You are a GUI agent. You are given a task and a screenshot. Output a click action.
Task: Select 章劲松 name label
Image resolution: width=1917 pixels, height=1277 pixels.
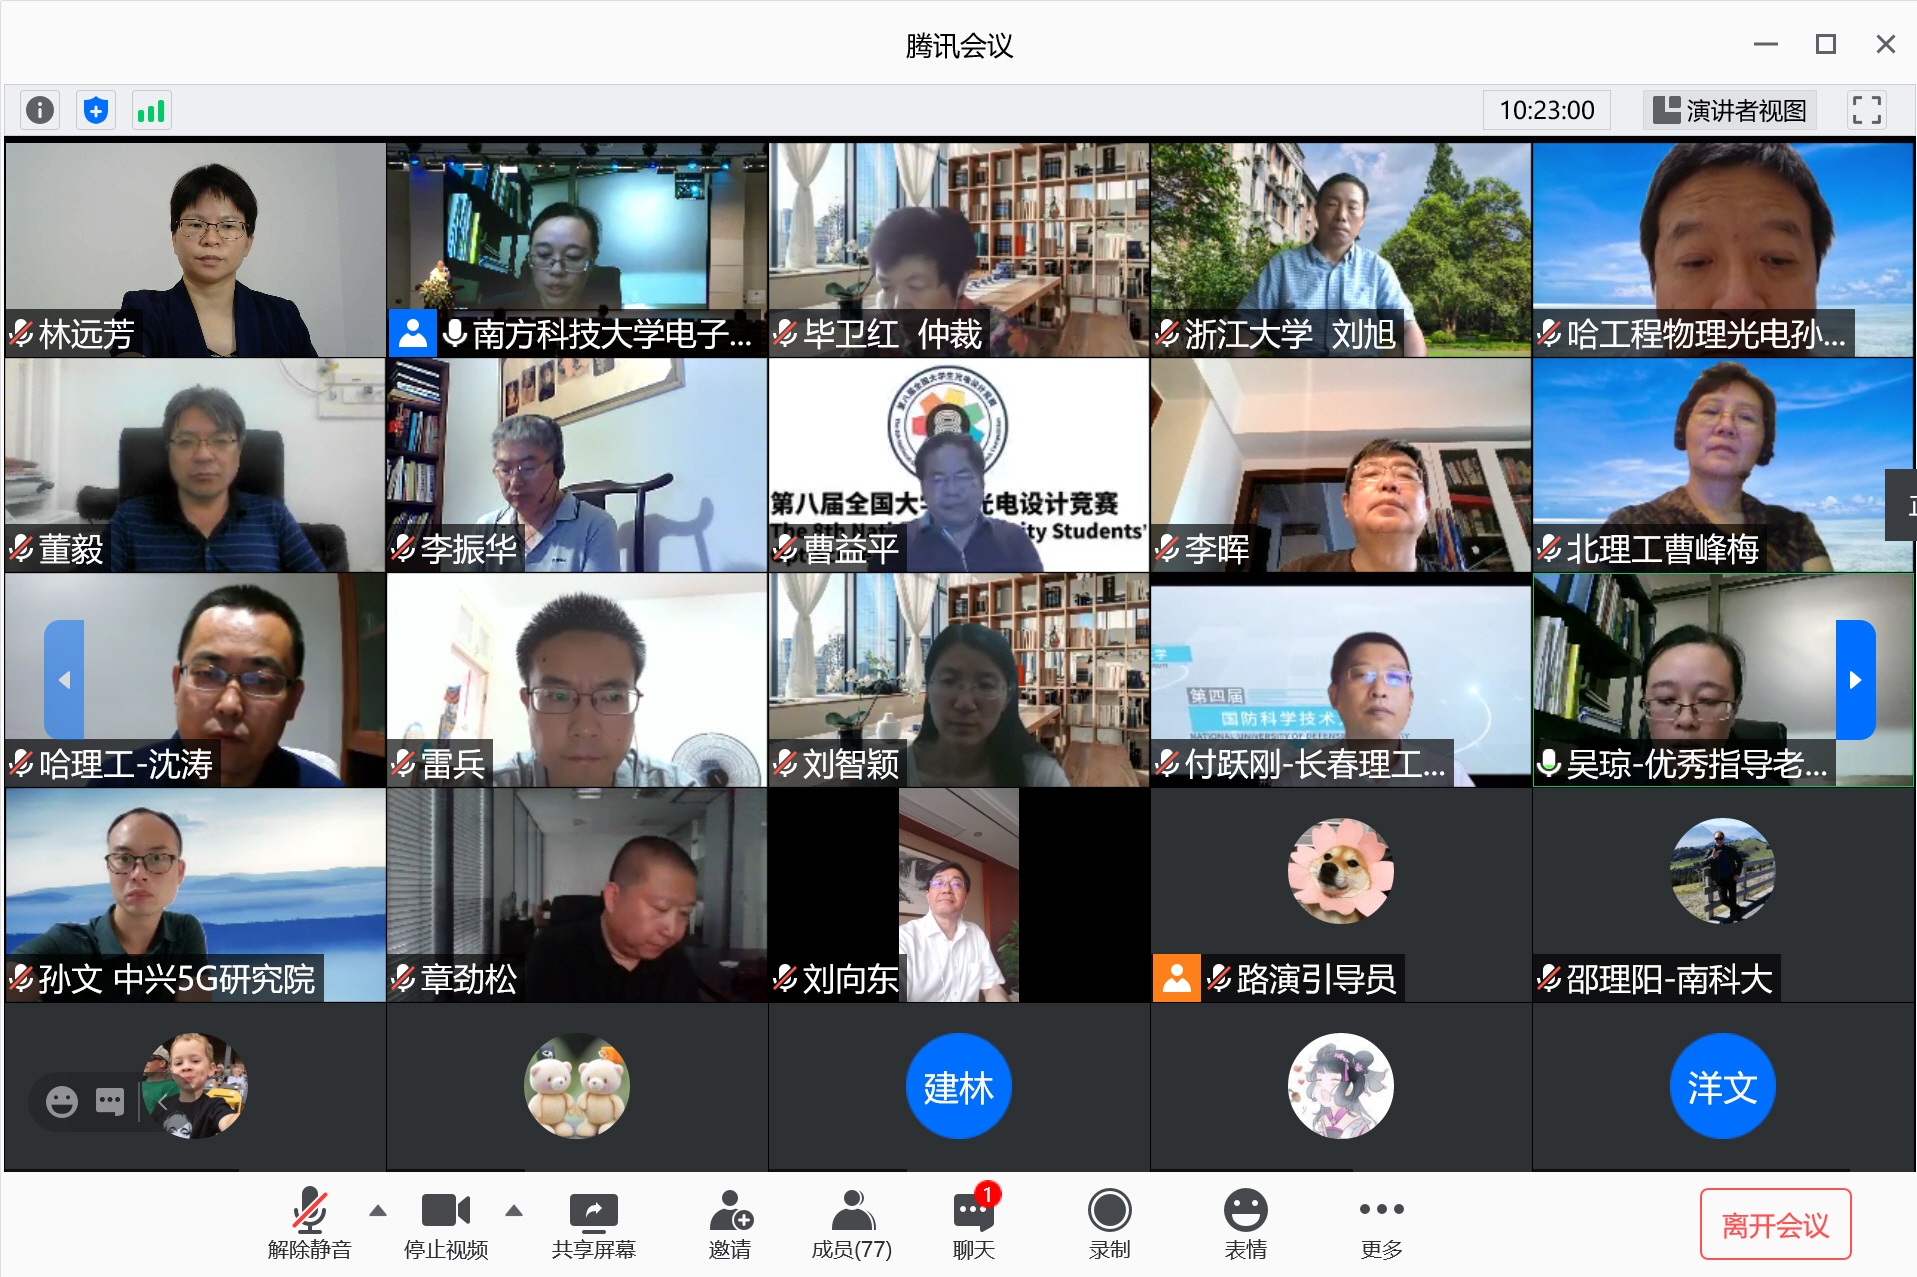point(469,979)
